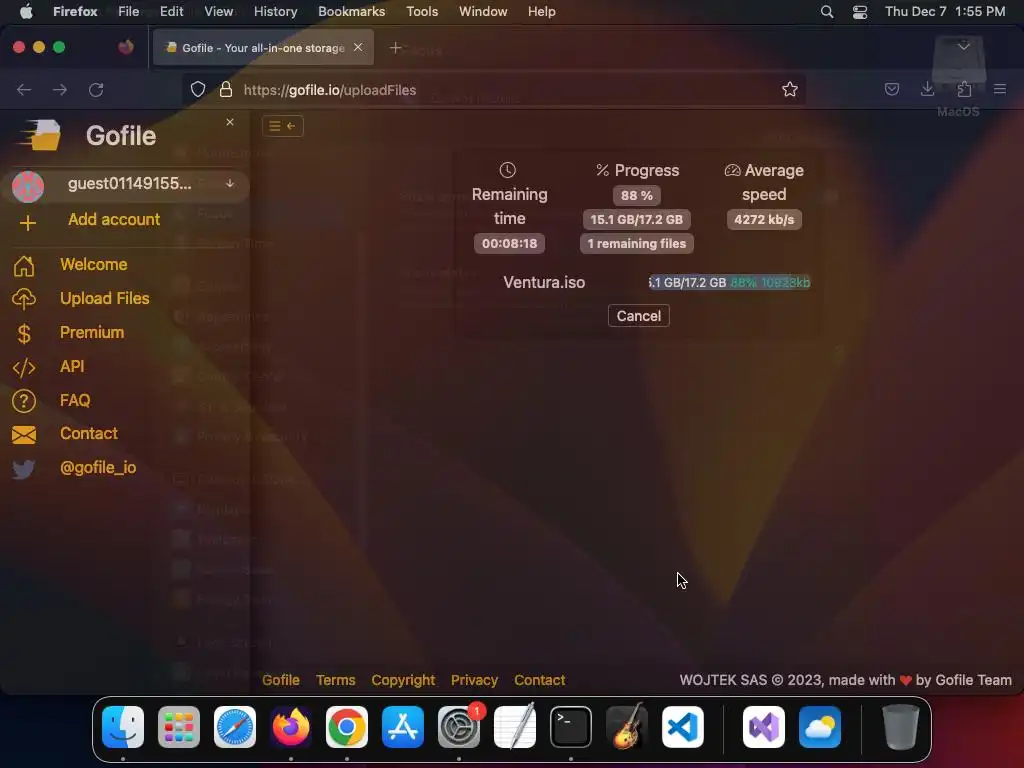This screenshot has height=768, width=1024.
Task: Click the Average speed gauge icon
Action: (733, 170)
